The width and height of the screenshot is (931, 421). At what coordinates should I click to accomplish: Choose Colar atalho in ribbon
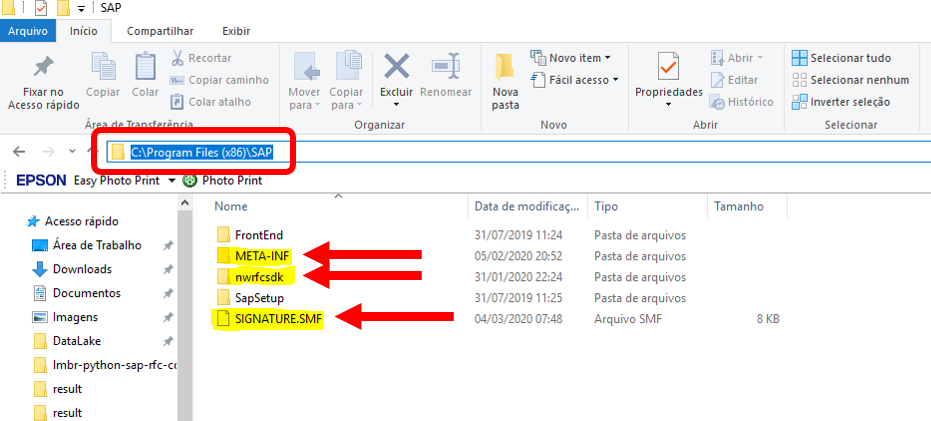tap(211, 102)
